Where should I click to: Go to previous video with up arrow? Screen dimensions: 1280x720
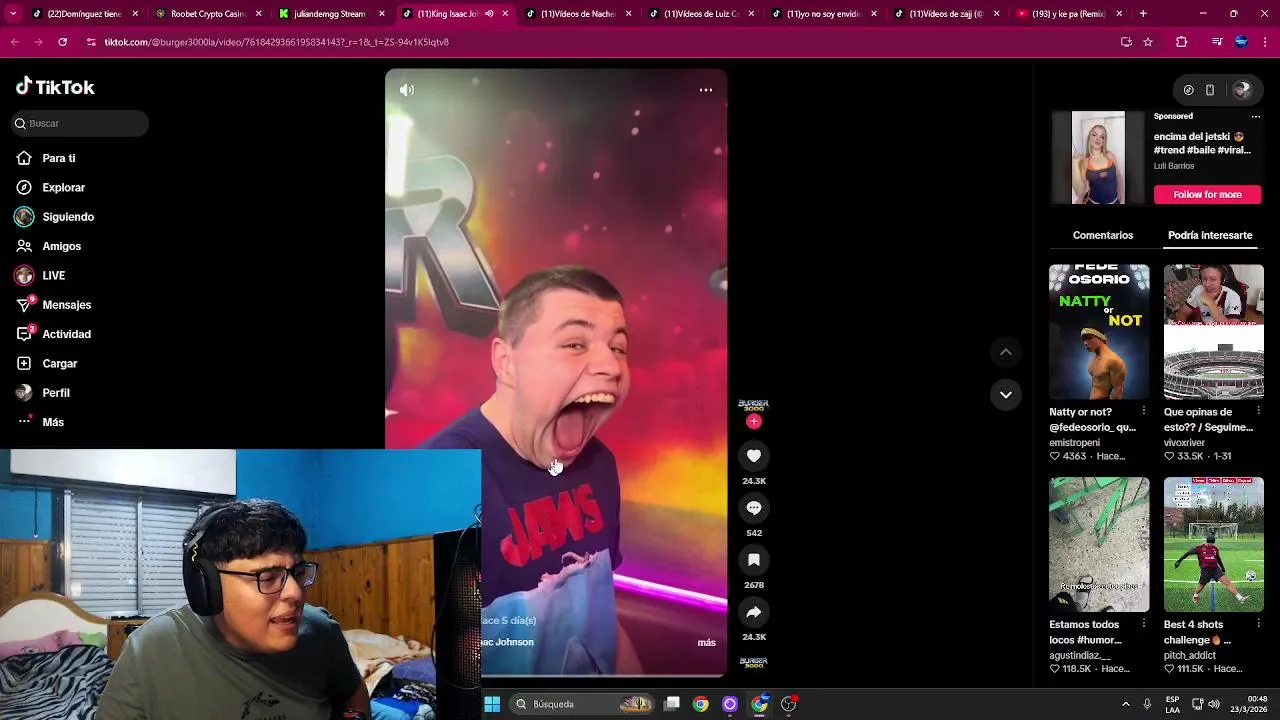[1006, 352]
